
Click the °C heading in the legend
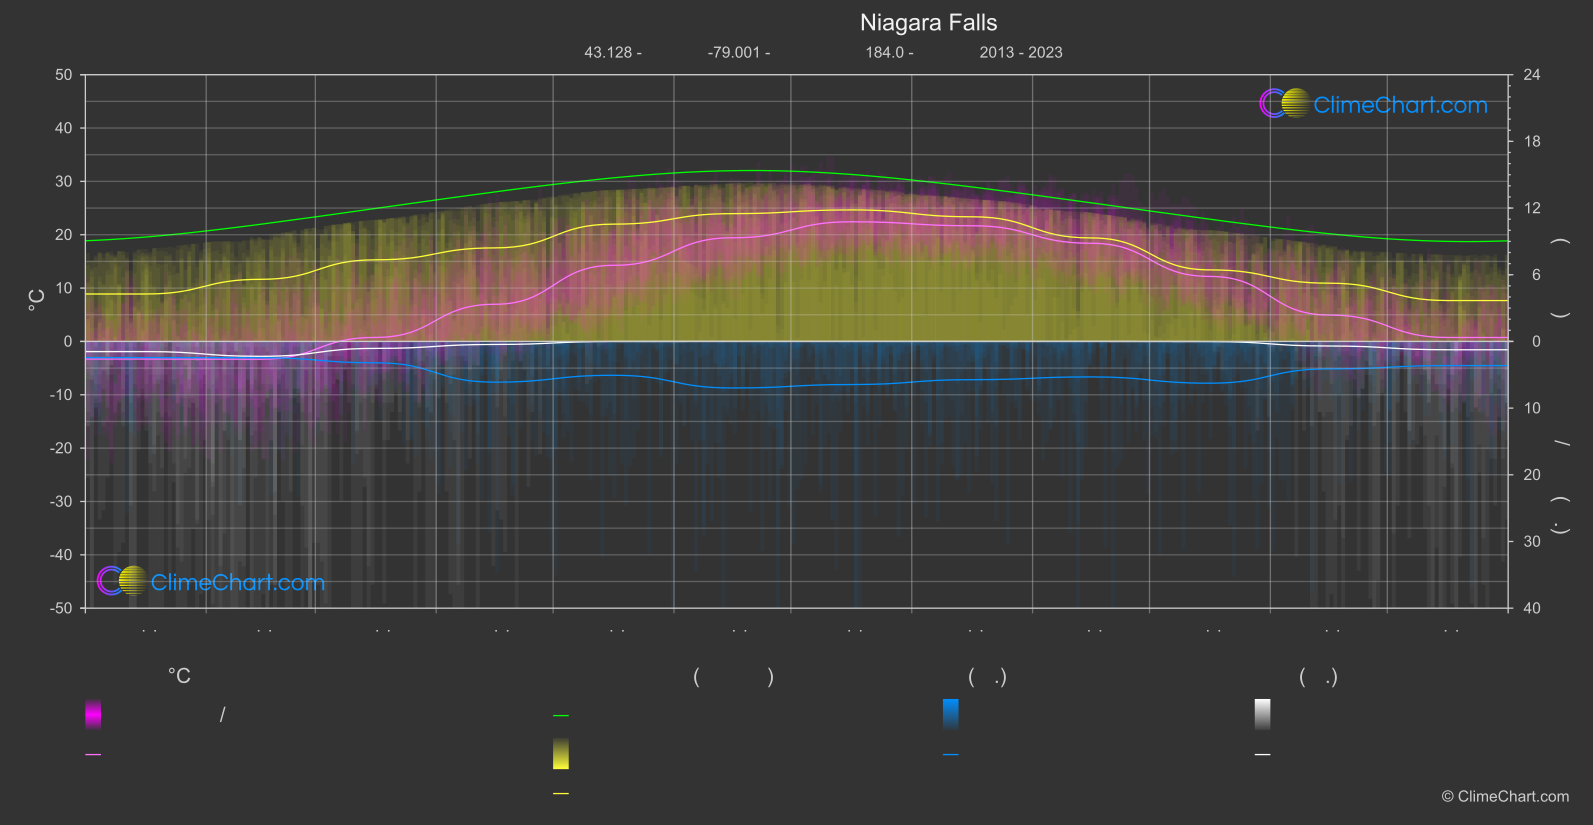[179, 677]
